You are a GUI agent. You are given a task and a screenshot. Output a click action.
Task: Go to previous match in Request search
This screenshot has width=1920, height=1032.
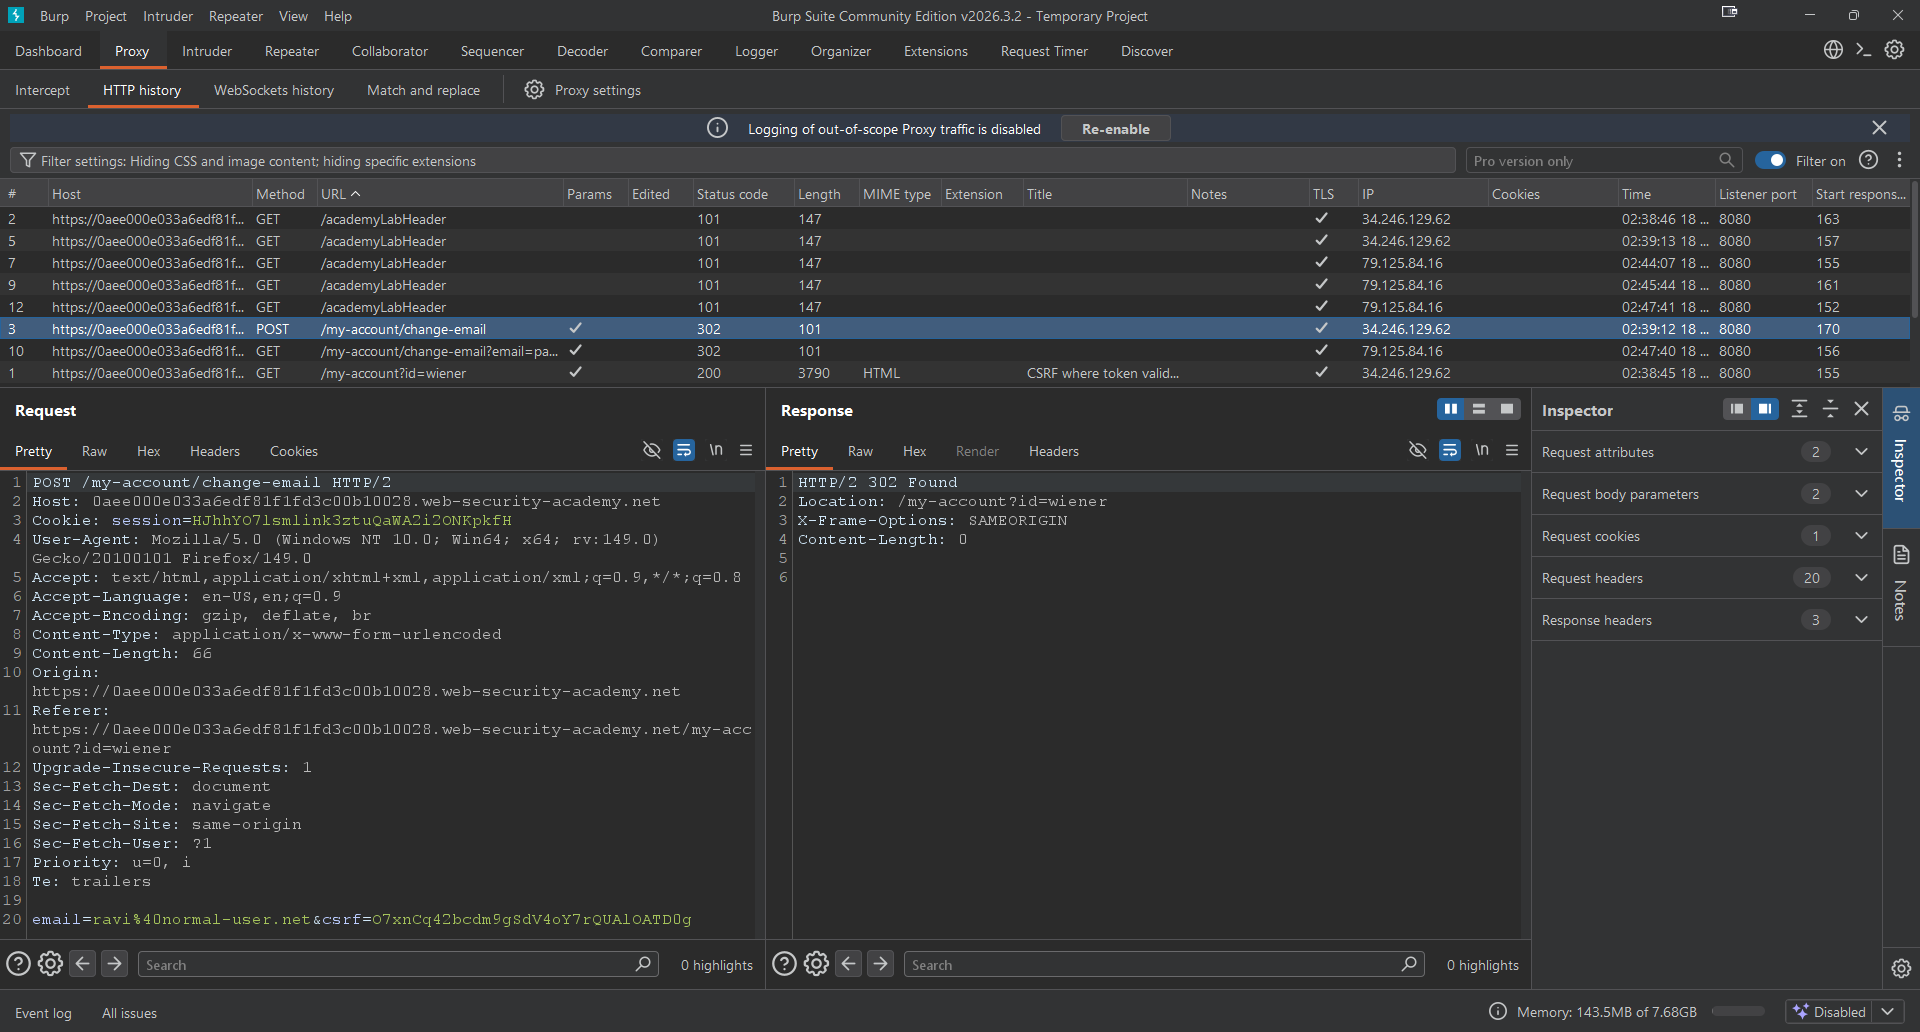pyautogui.click(x=83, y=964)
